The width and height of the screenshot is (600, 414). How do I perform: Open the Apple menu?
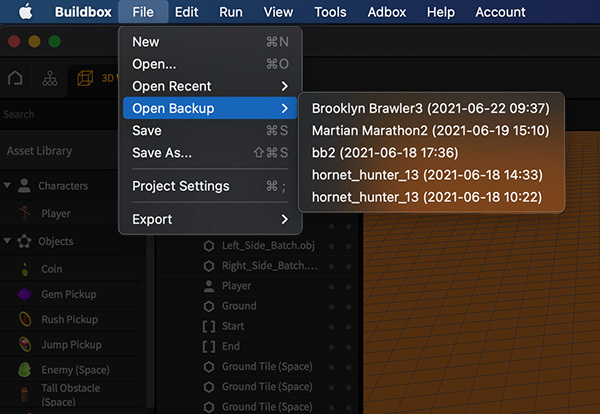[x=23, y=12]
